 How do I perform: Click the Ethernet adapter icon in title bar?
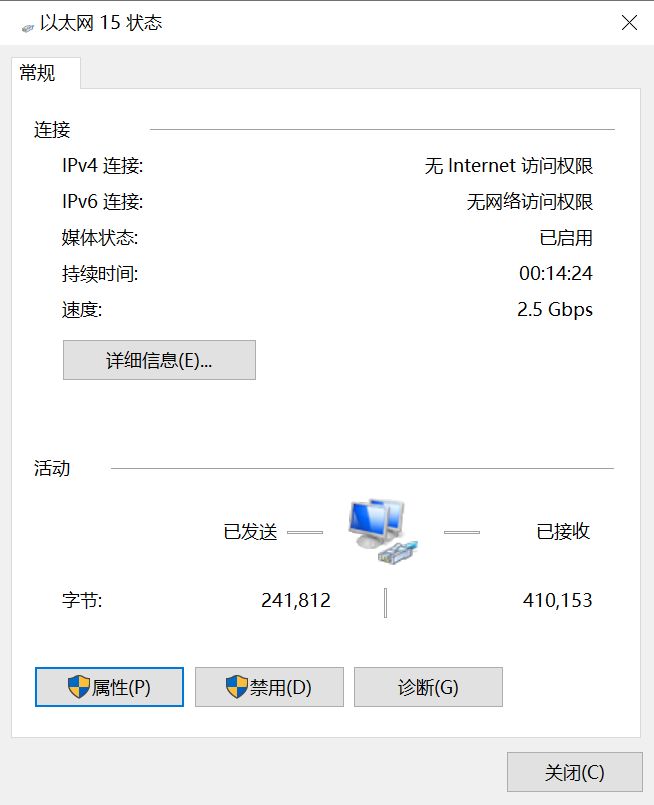(27, 28)
